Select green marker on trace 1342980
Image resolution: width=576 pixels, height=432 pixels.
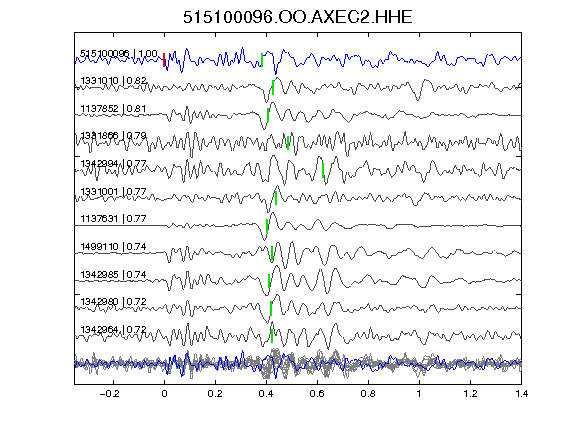coord(271,308)
